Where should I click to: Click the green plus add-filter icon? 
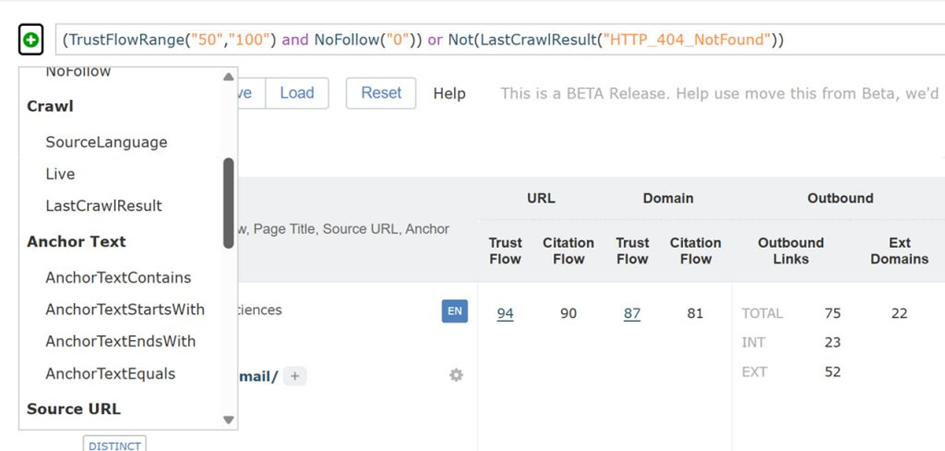pyautogui.click(x=31, y=41)
